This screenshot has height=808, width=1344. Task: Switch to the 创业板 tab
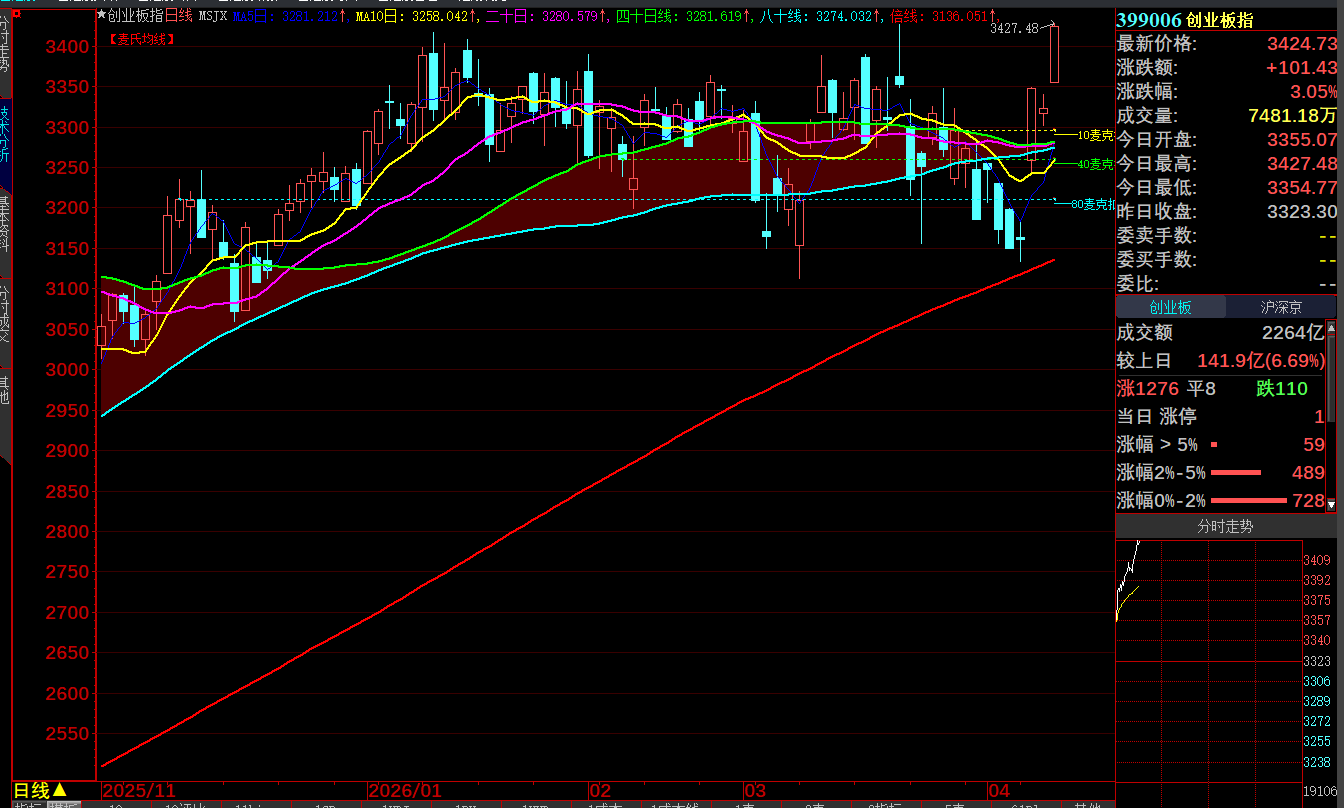point(1169,308)
